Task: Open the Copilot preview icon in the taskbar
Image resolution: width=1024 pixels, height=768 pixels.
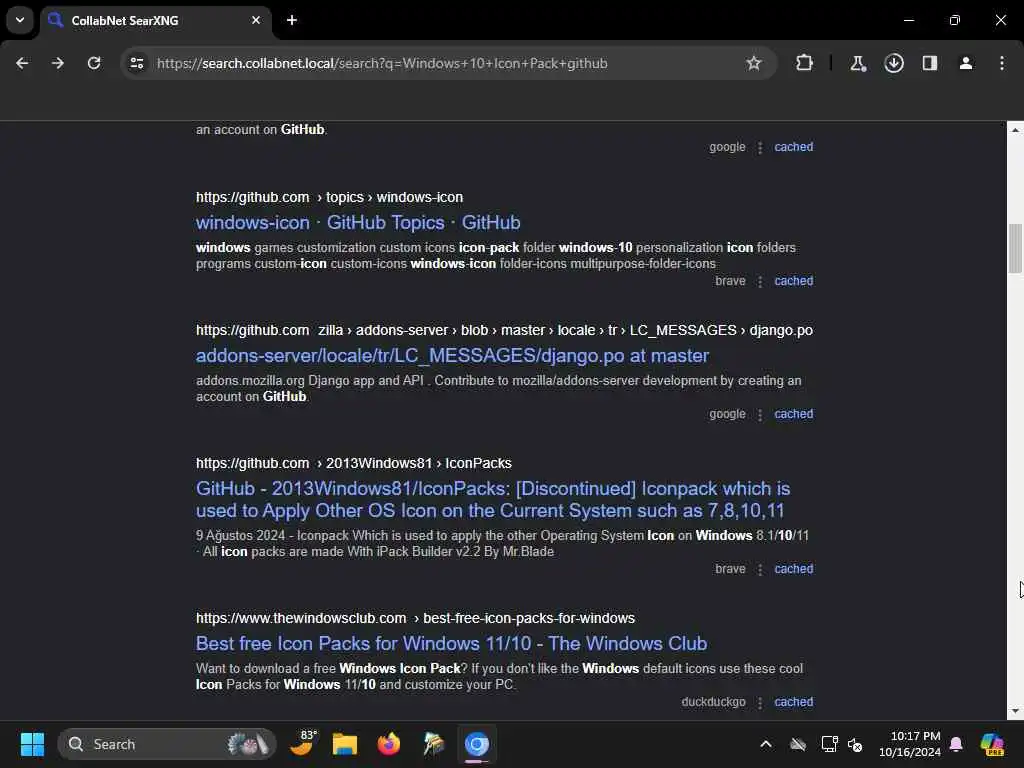Action: coord(992,744)
